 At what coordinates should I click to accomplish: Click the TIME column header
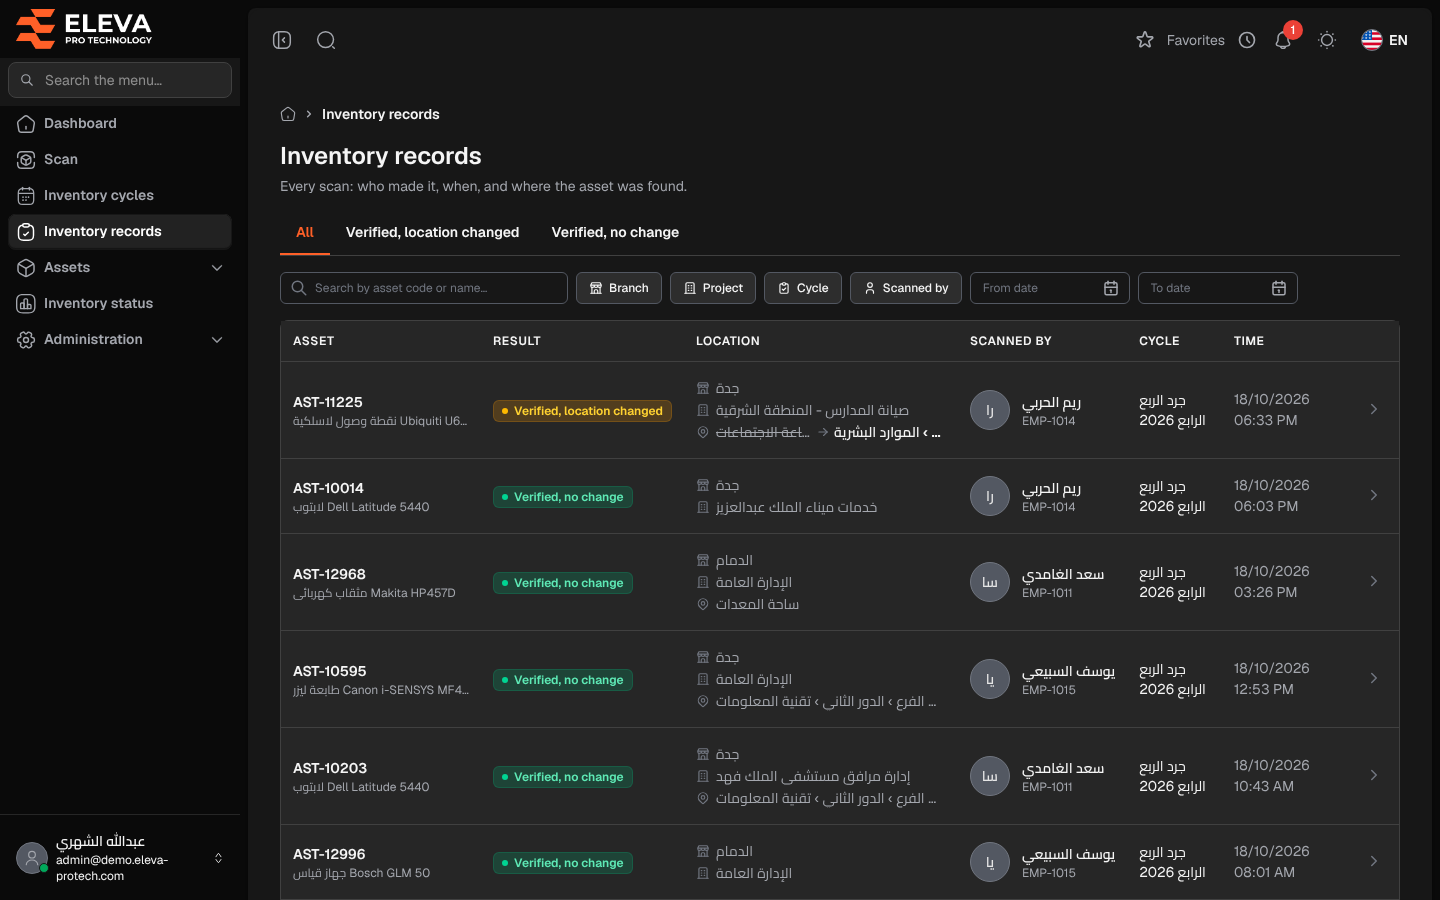[1249, 341]
